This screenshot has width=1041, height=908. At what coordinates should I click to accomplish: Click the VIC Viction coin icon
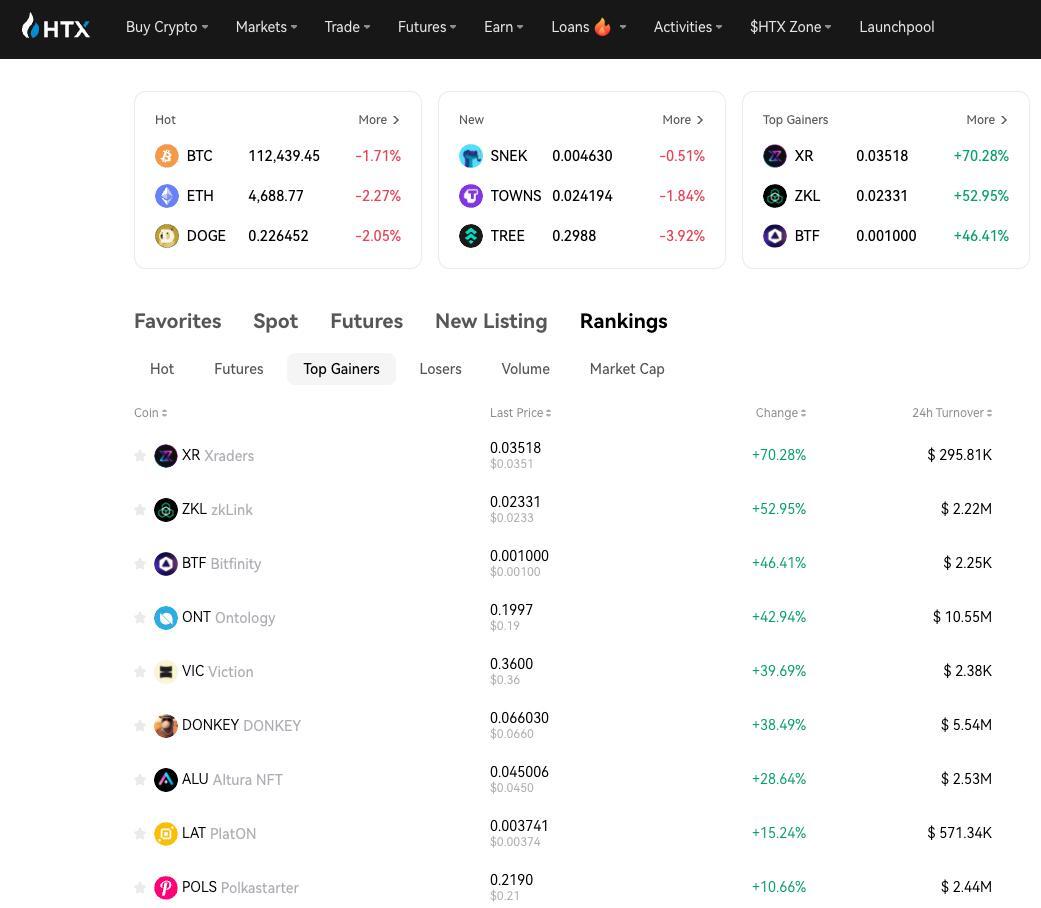pos(165,672)
